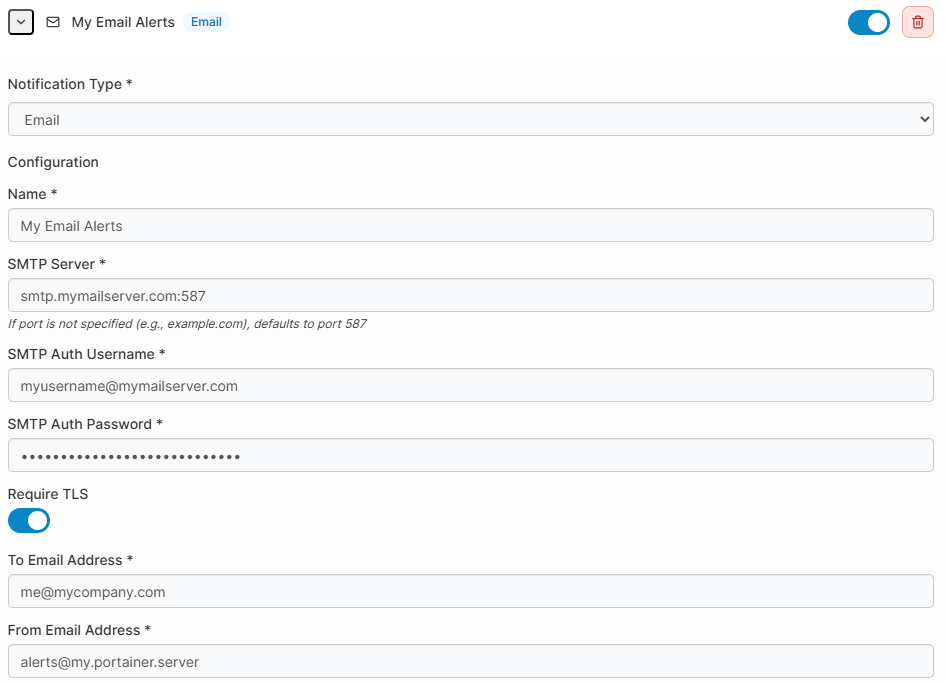Click into the SMTP Auth Password field

470,455
